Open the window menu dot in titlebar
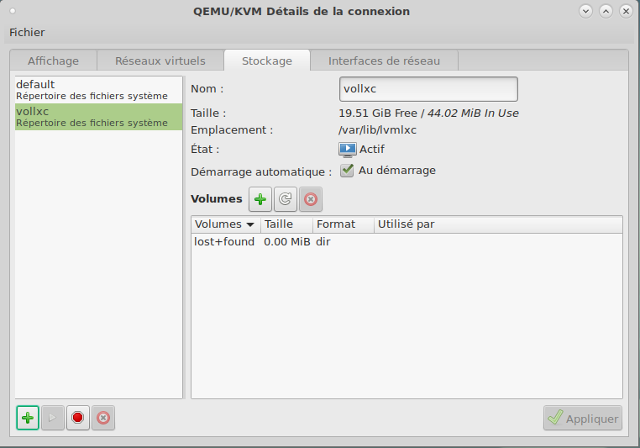Viewport: 640px width, 448px height. tap(13, 11)
